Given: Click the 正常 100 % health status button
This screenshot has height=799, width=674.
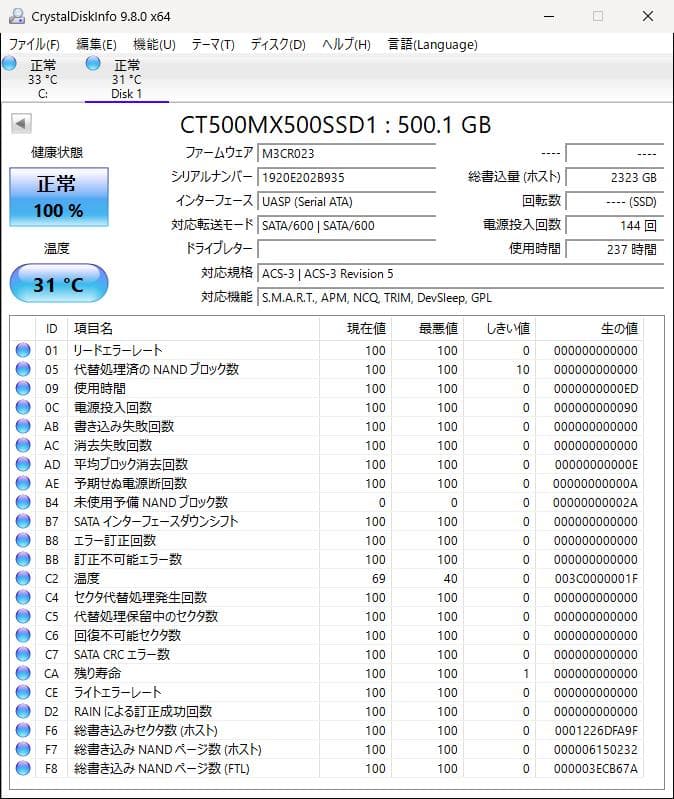Looking at the screenshot, I should click(59, 197).
